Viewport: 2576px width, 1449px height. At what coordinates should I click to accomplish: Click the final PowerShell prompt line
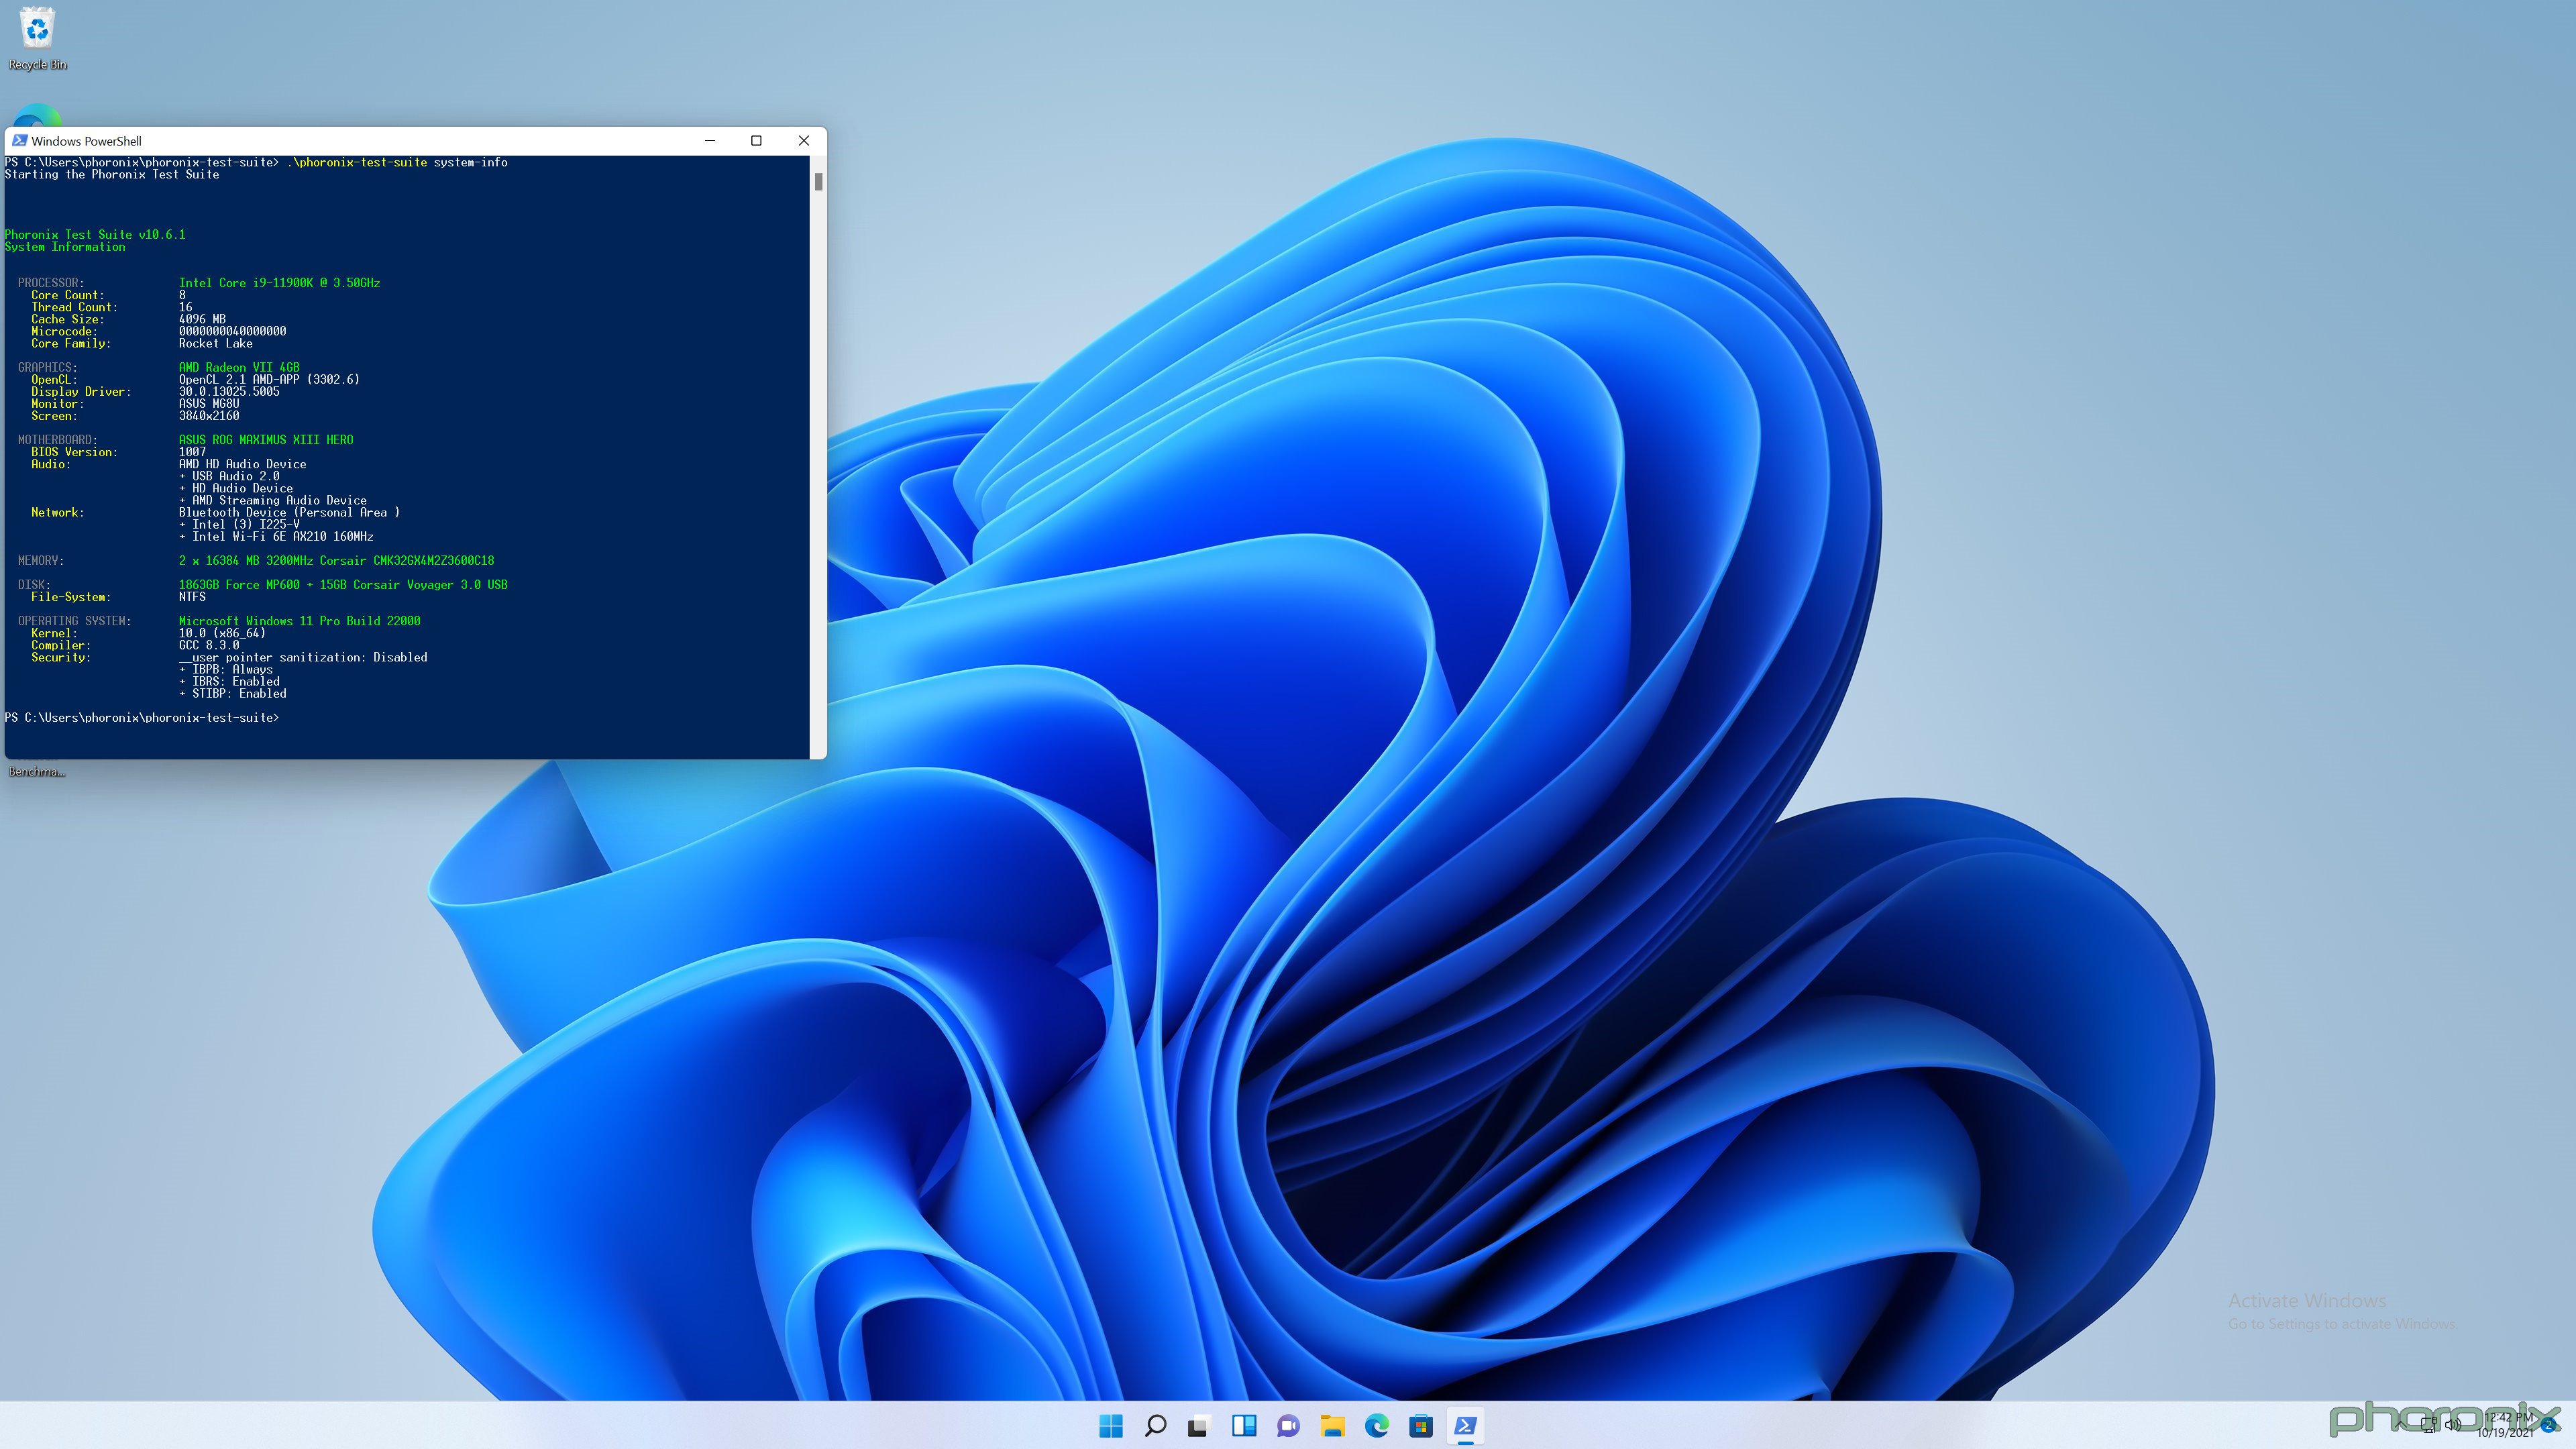(x=142, y=718)
